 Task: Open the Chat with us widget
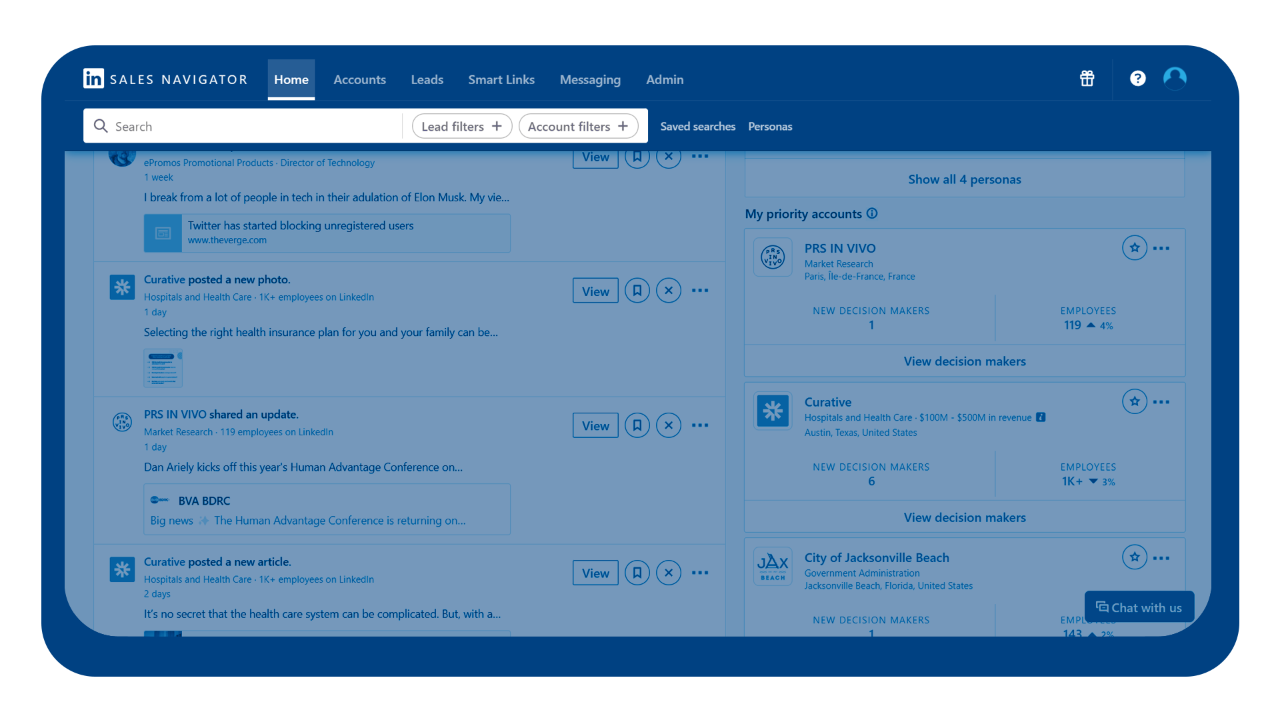tap(1139, 607)
